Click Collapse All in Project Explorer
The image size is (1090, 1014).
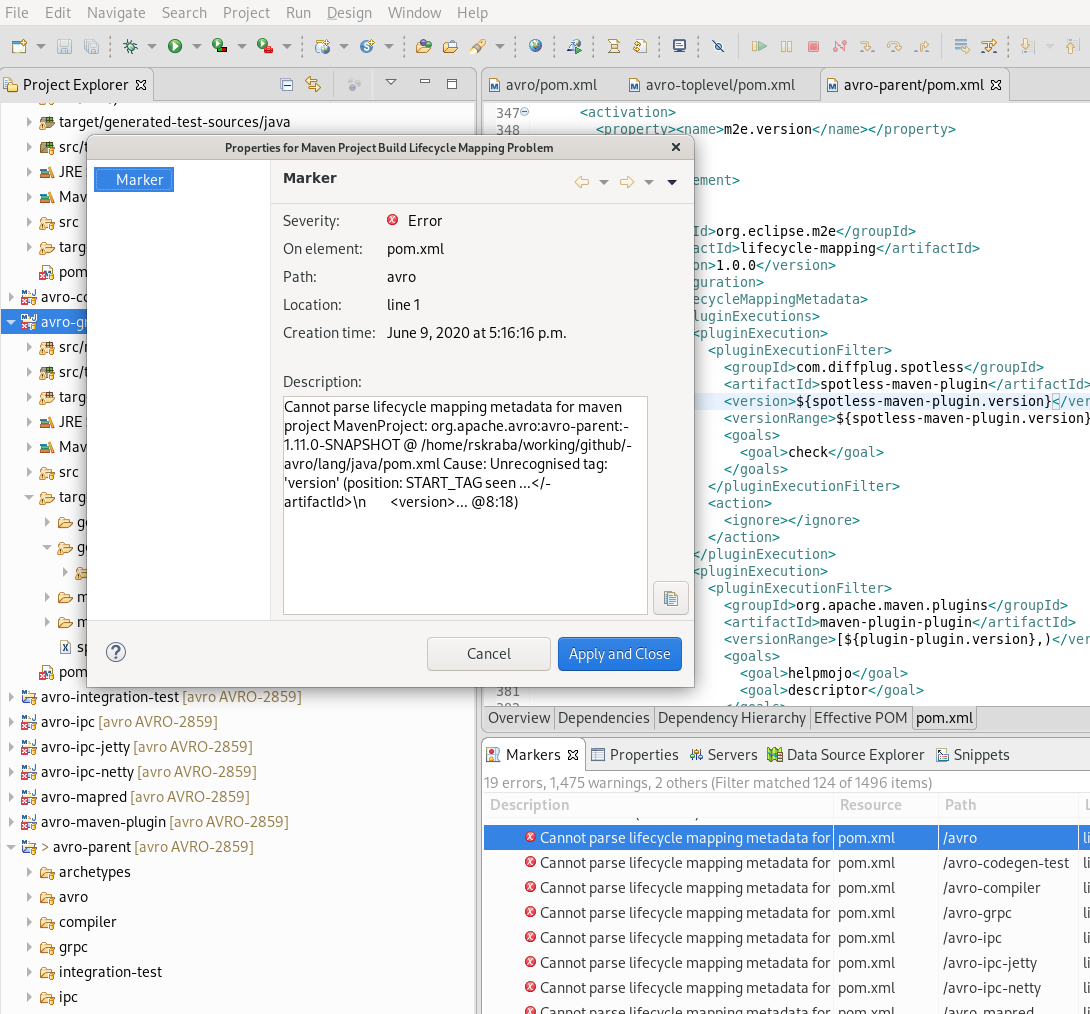286,85
